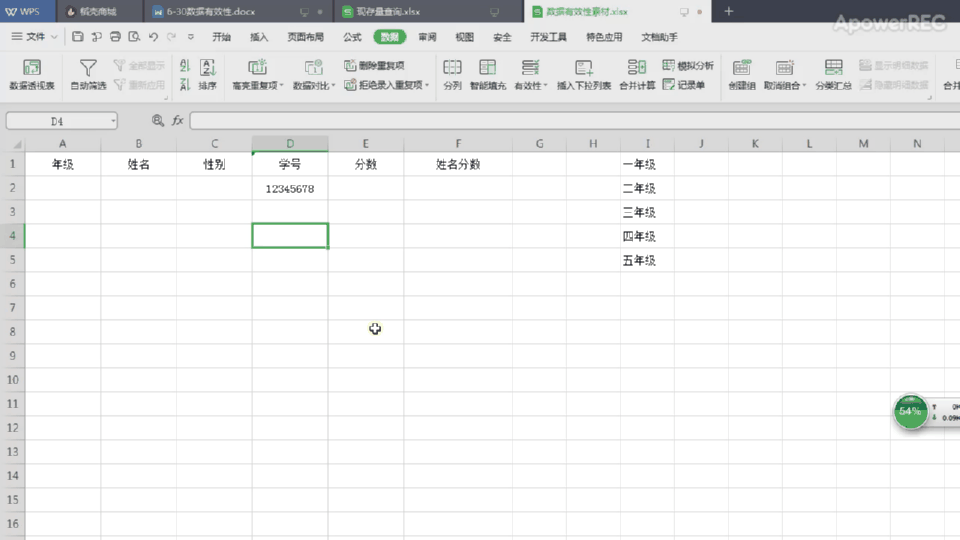
Task: Select cell D2 containing 12345678
Action: [290, 188]
